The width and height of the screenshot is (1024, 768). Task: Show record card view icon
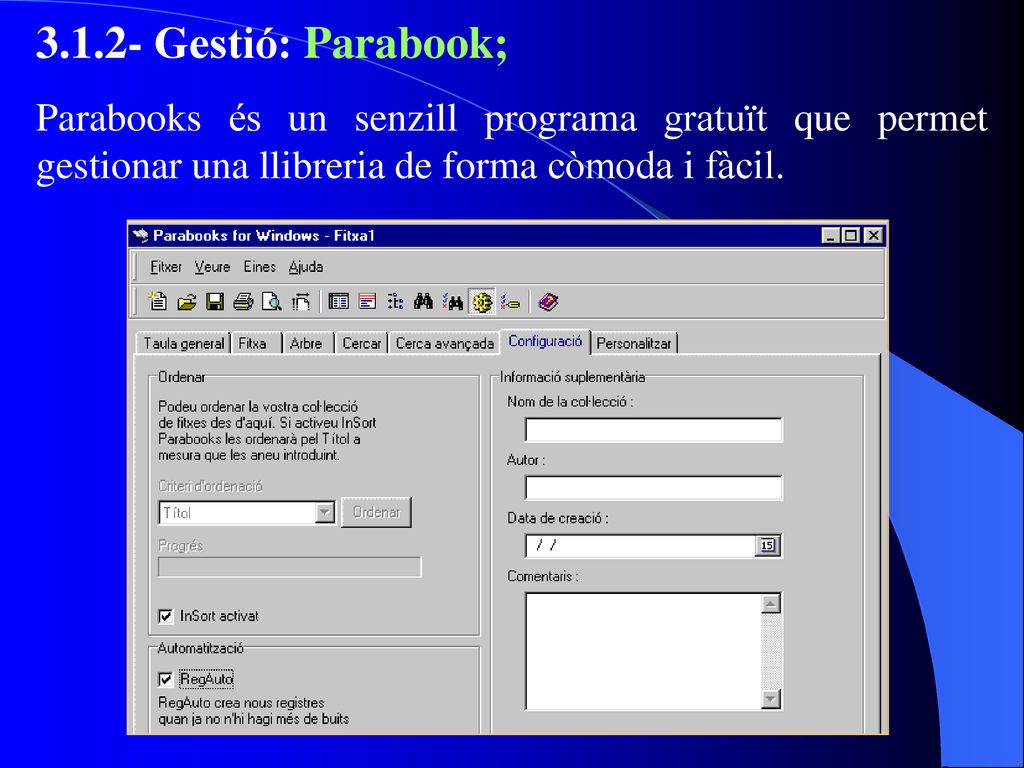pos(367,302)
